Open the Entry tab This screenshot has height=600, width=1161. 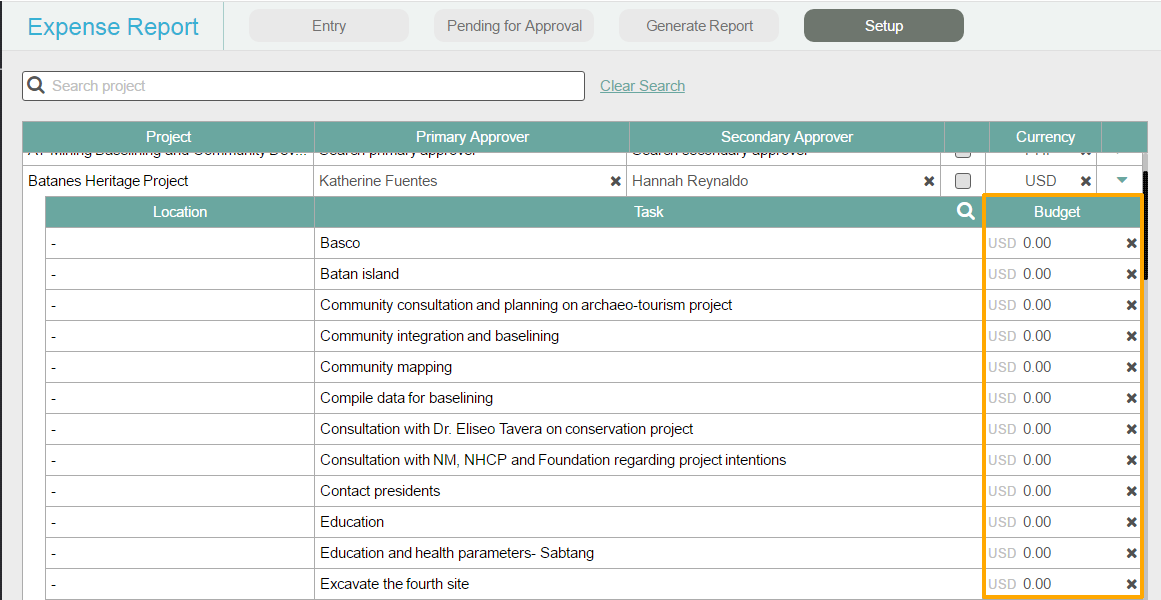click(329, 26)
